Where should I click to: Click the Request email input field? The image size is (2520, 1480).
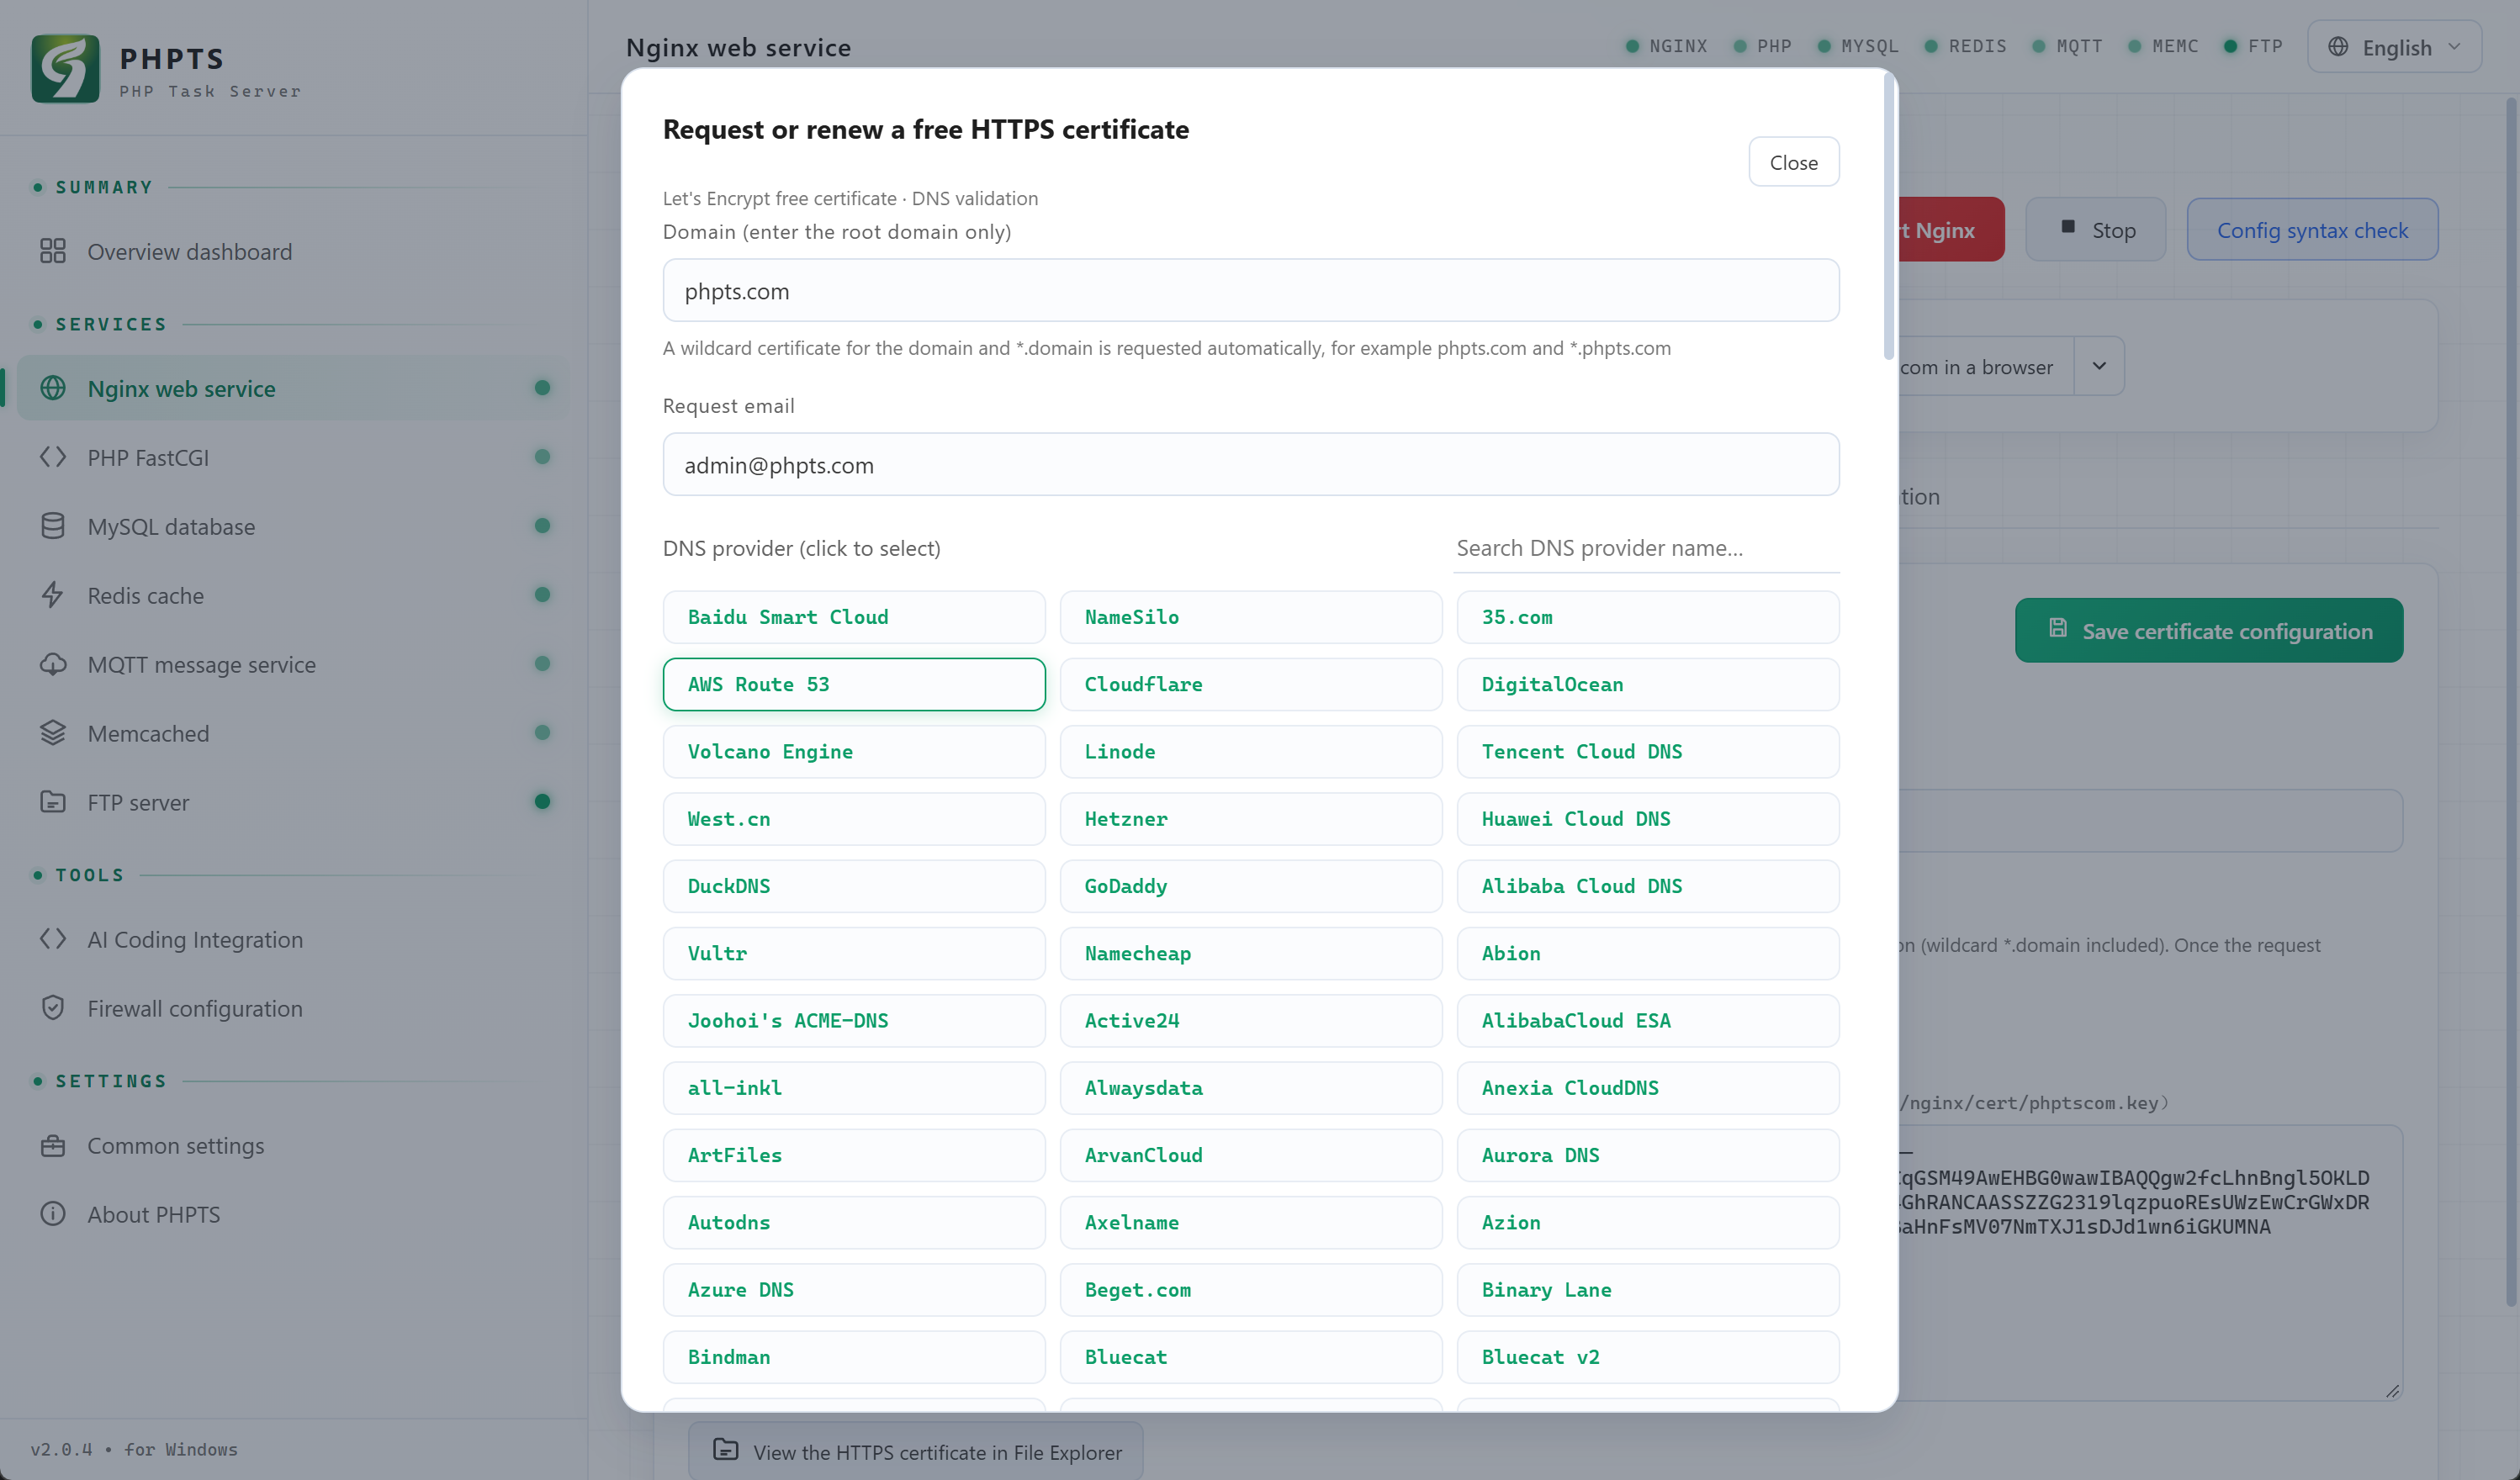coord(1251,465)
